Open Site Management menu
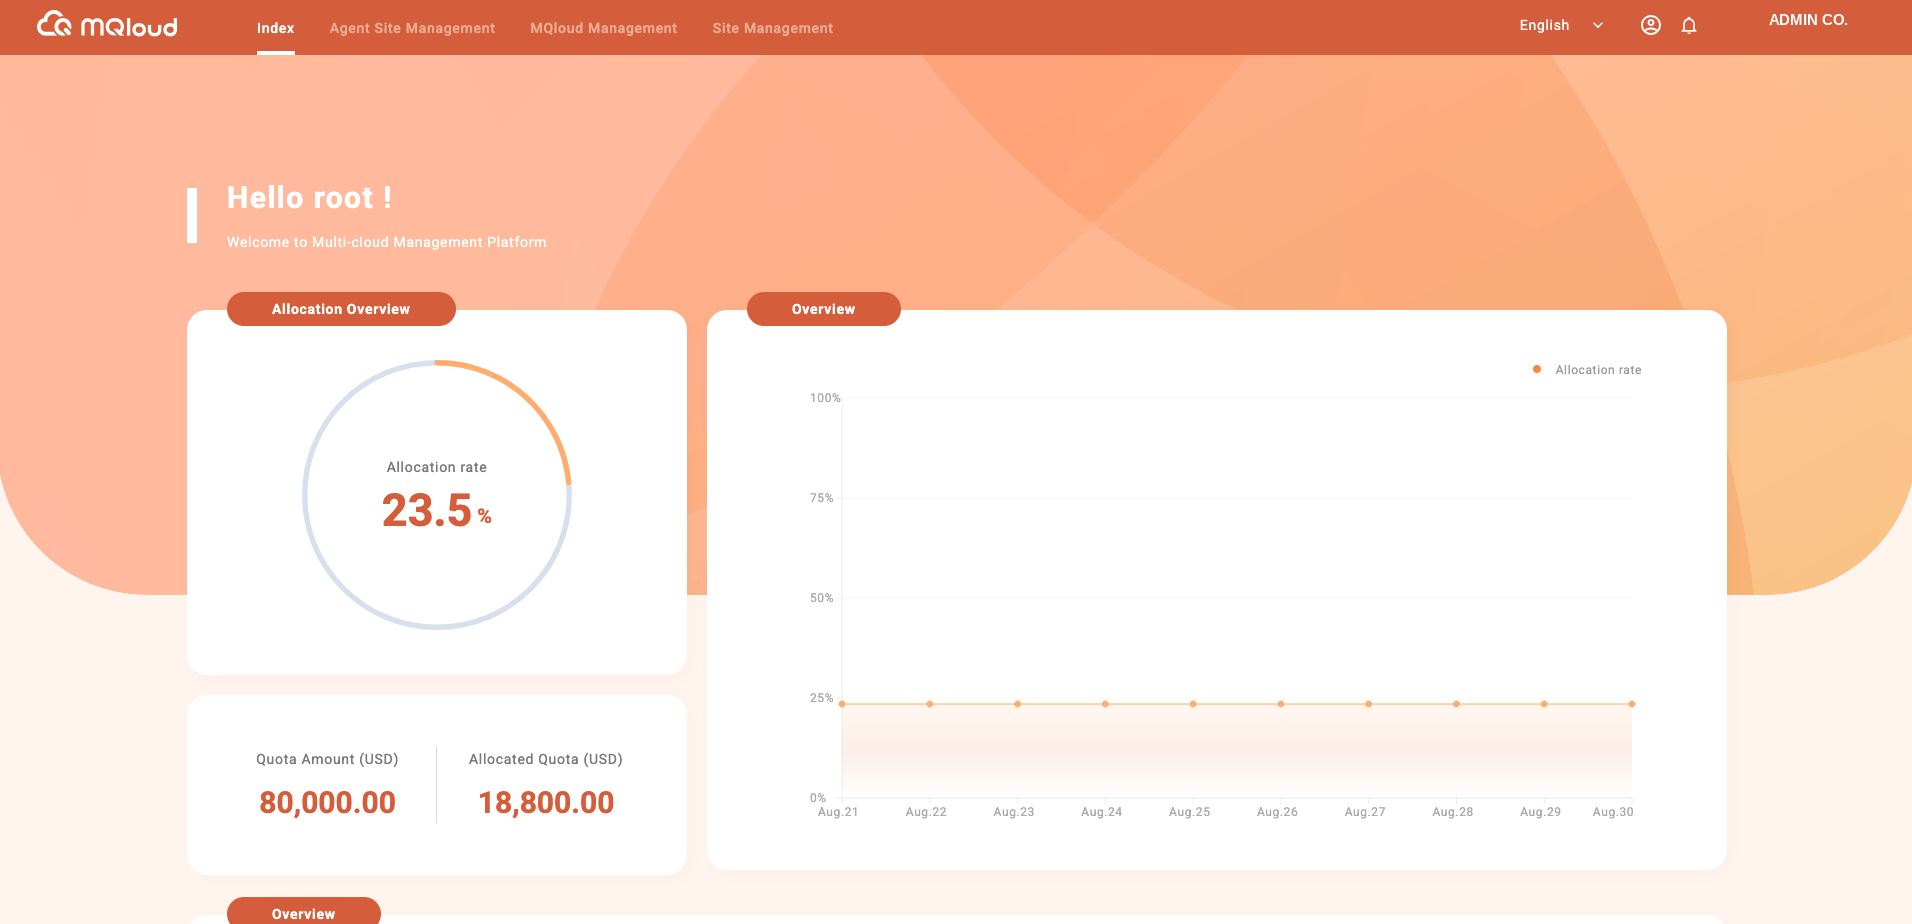Image resolution: width=1912 pixels, height=924 pixels. tap(772, 28)
